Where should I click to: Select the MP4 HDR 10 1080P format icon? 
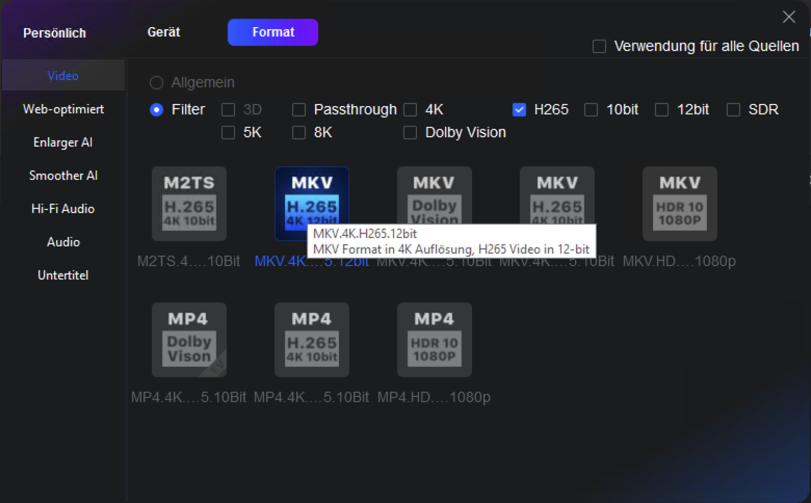[x=434, y=340]
